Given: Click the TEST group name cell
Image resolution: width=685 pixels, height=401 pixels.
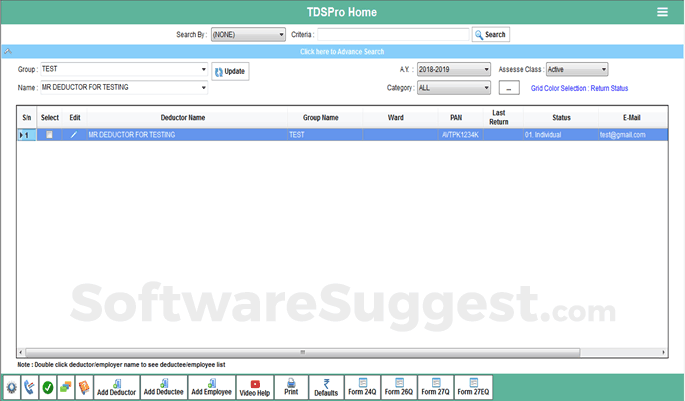Looking at the screenshot, I should coord(325,135).
